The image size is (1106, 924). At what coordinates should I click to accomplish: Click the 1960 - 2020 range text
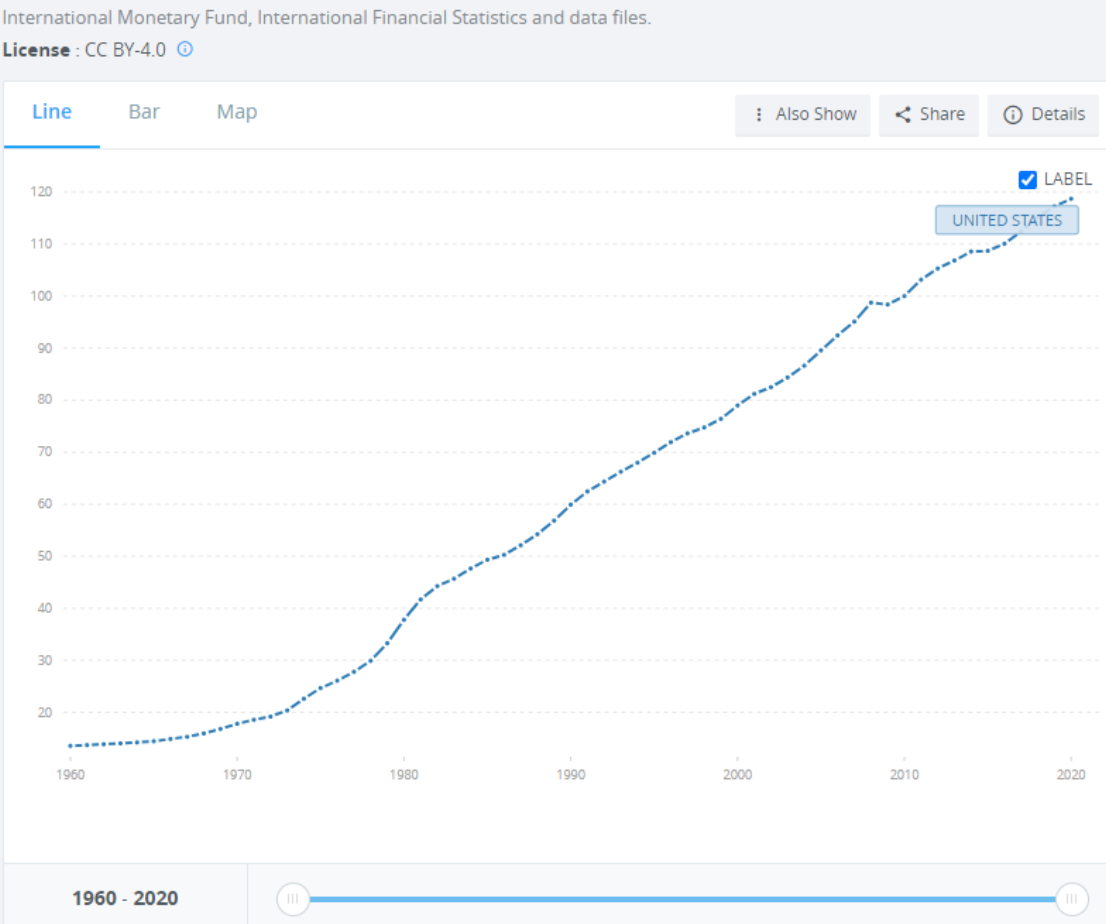tap(125, 898)
